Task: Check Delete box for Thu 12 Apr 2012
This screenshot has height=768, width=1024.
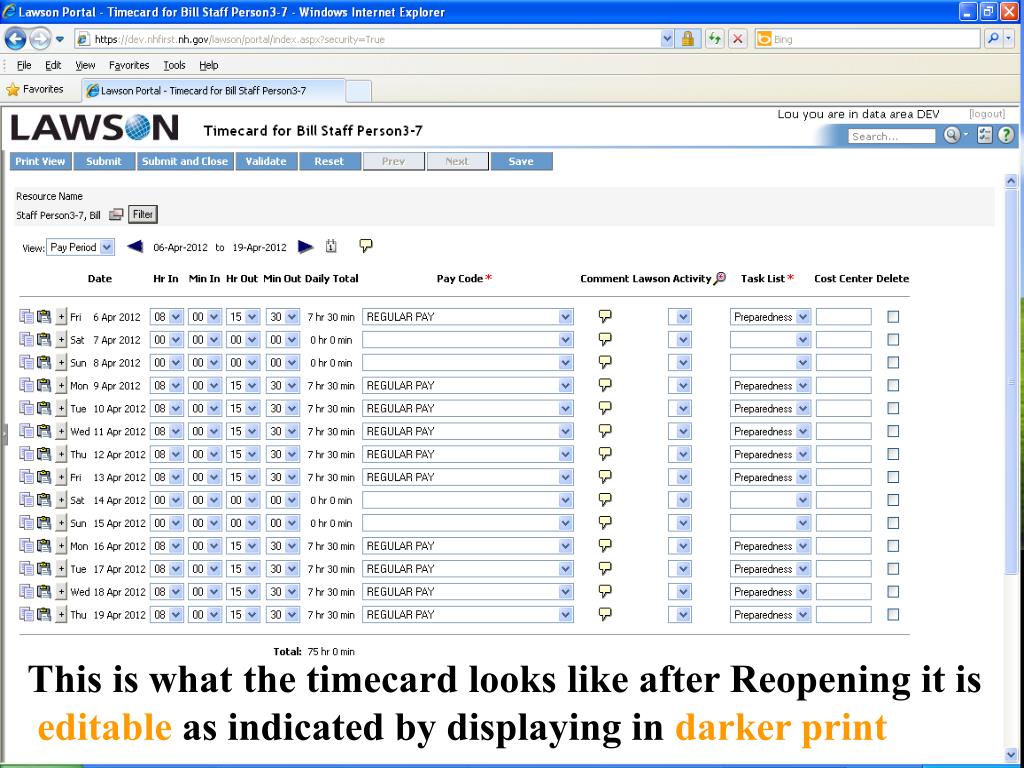Action: (893, 454)
